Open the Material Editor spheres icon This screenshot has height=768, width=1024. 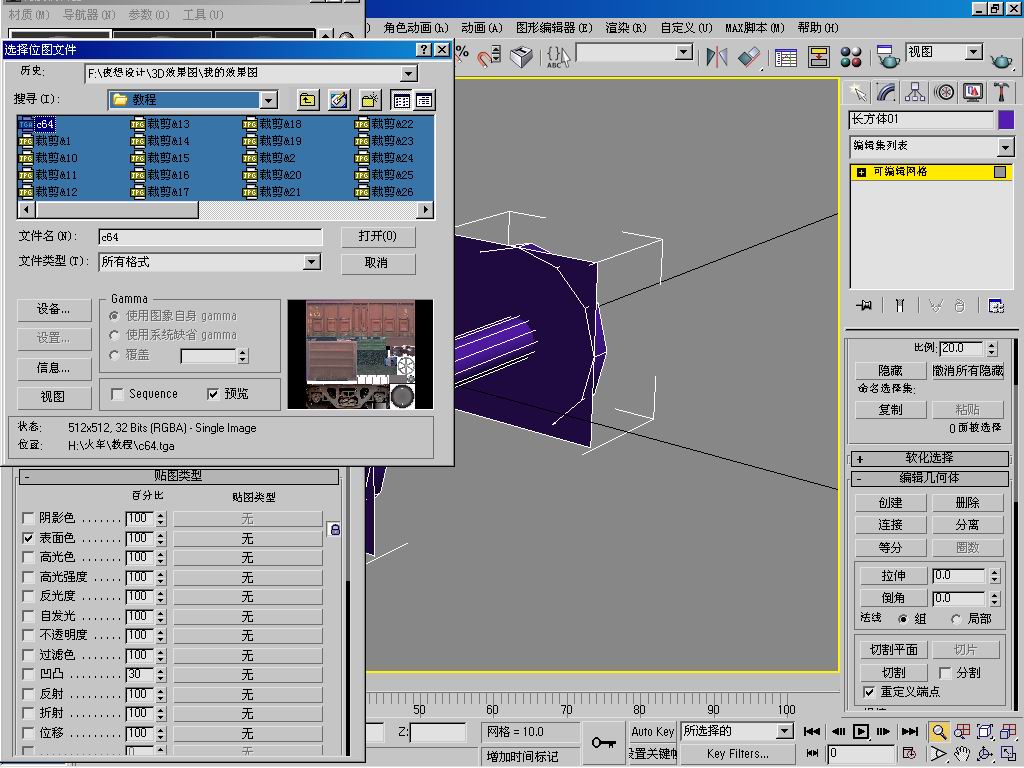pyautogui.click(x=851, y=57)
